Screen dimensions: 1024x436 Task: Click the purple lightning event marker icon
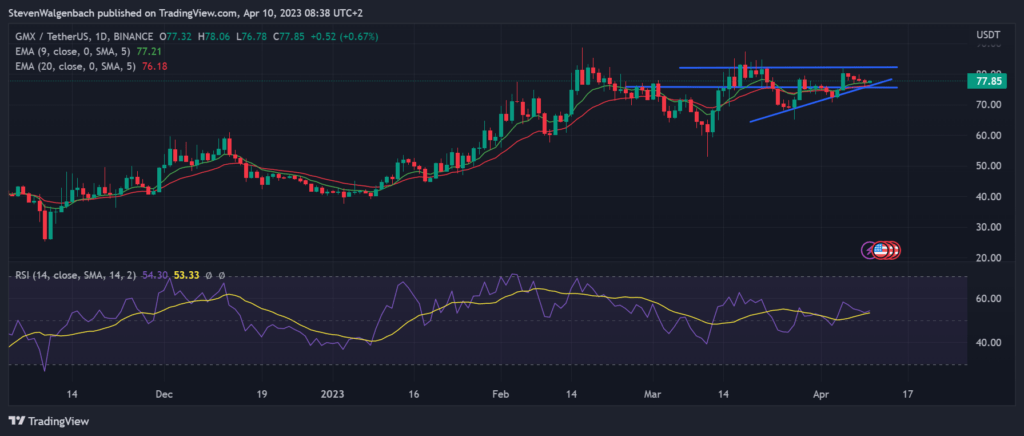869,250
